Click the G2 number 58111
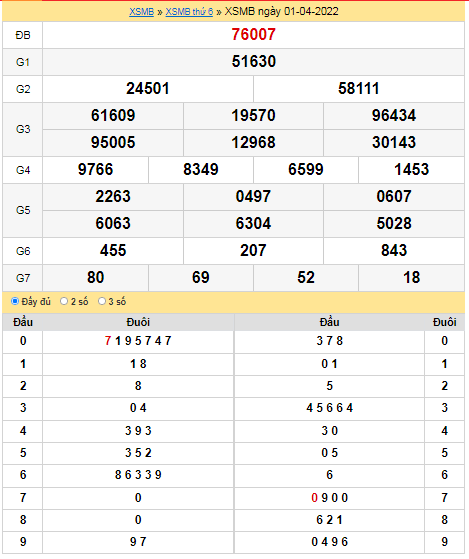The width and height of the screenshot is (469, 559). [x=359, y=88]
